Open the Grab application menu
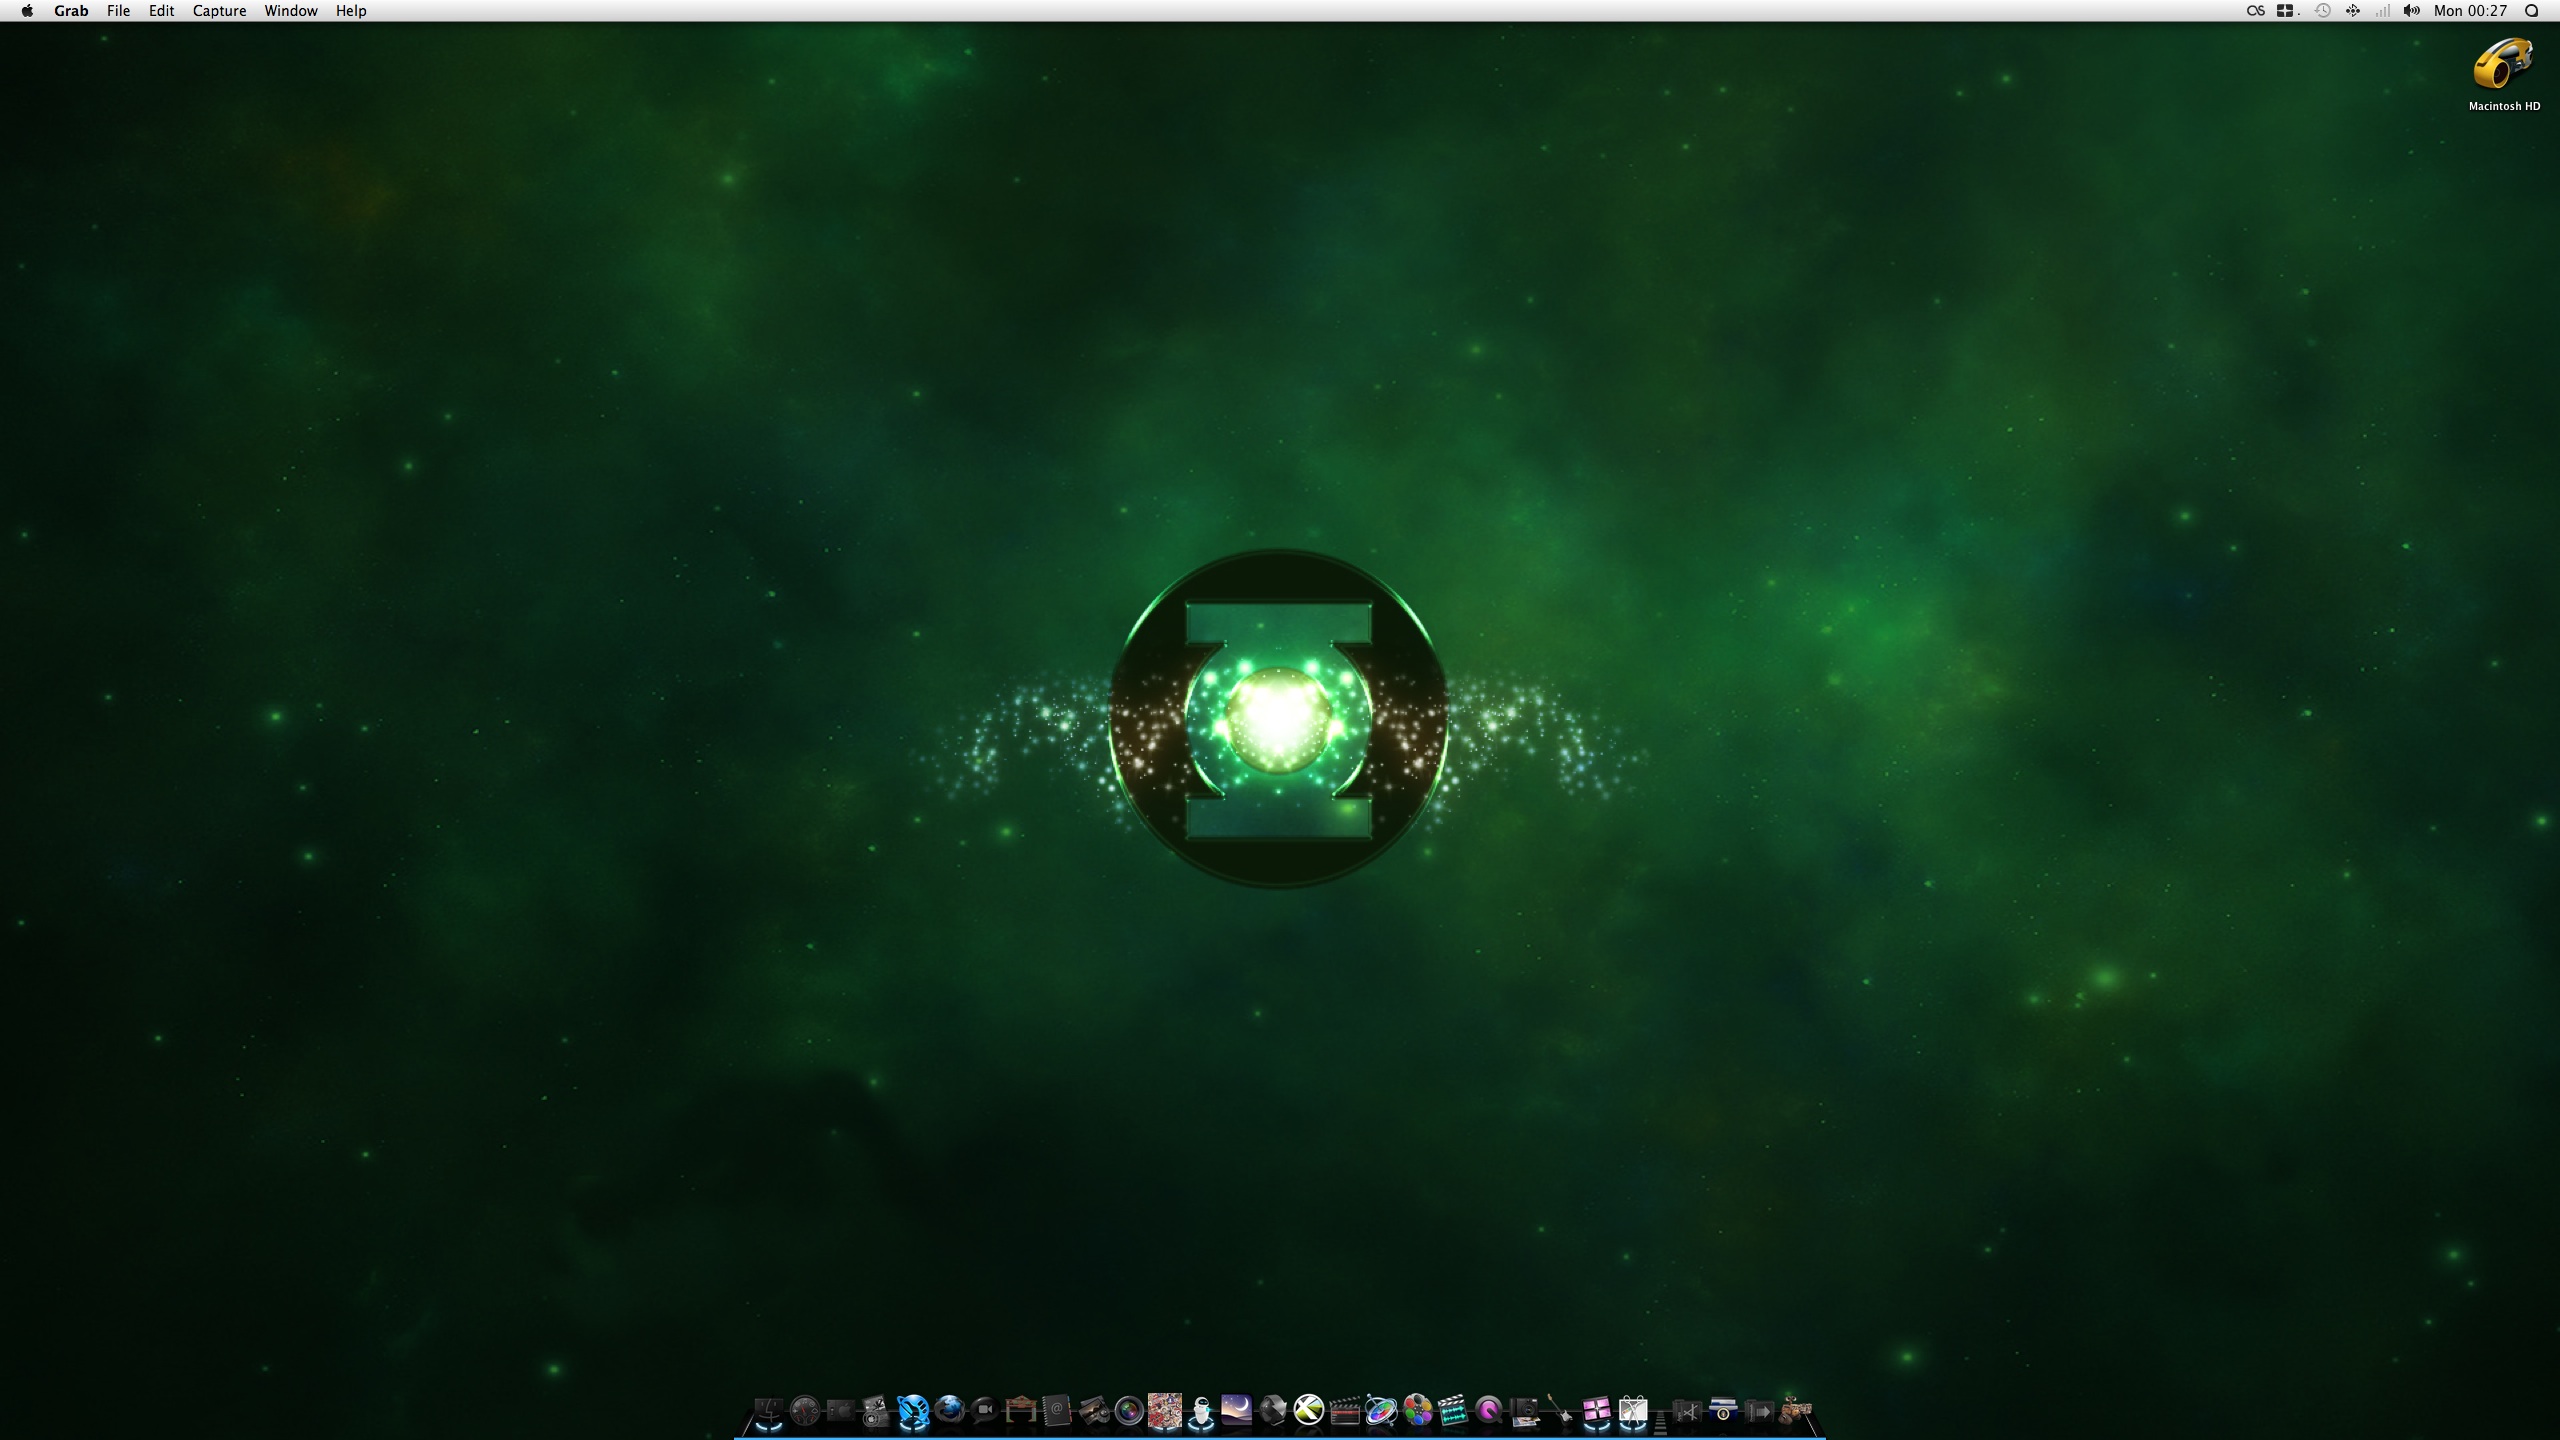 71,11
